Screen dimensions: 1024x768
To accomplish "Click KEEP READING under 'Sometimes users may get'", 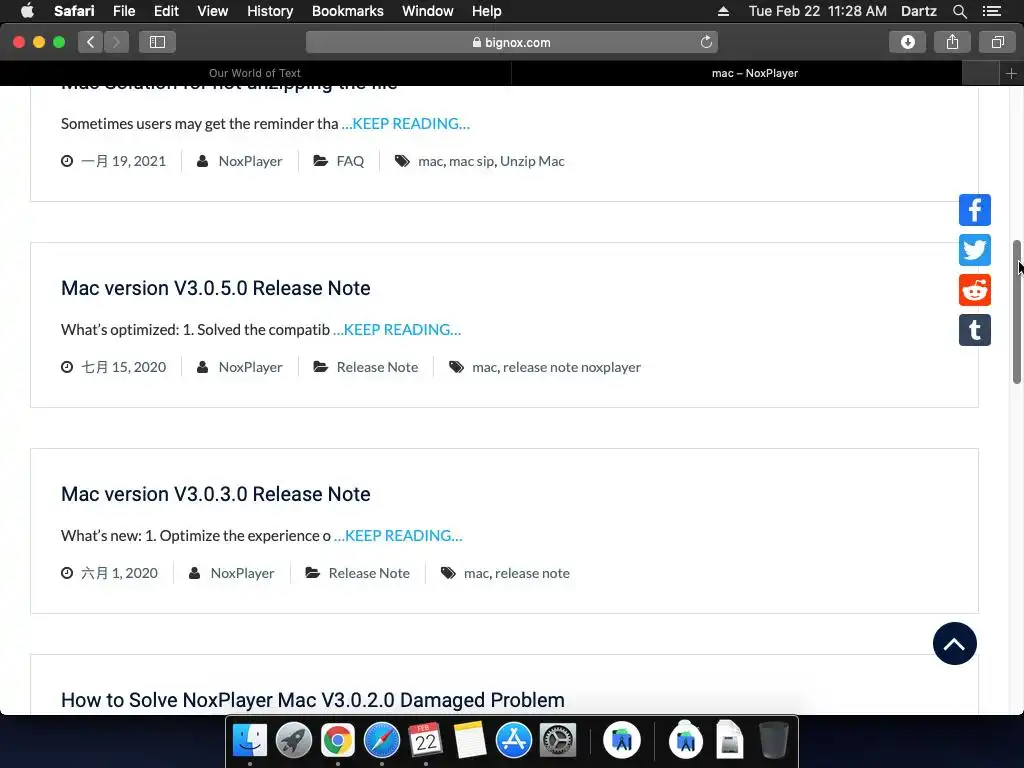I will tap(406, 123).
